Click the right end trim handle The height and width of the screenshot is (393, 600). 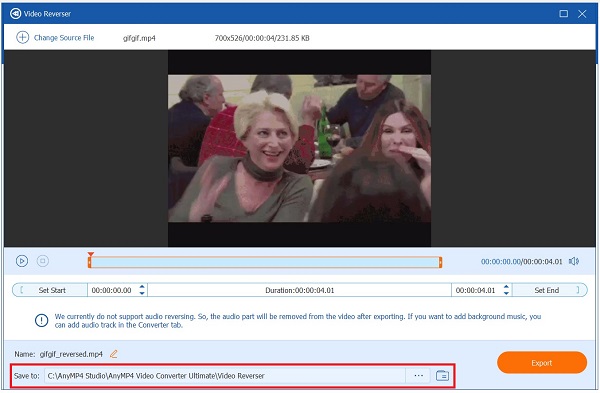(x=440, y=262)
